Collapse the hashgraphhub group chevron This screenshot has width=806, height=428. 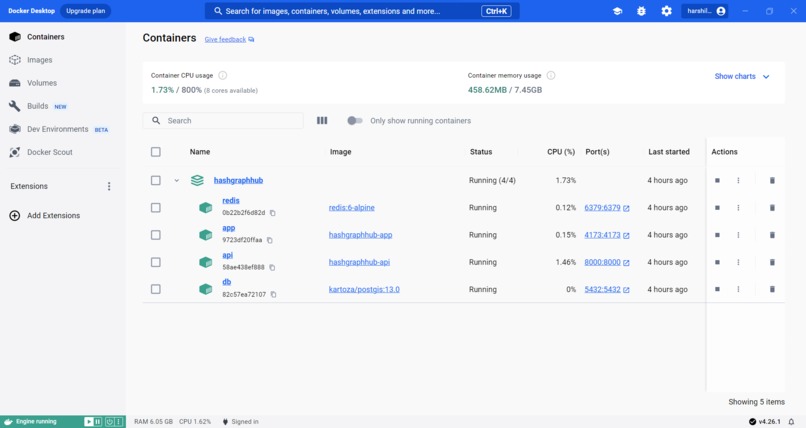pyautogui.click(x=176, y=180)
